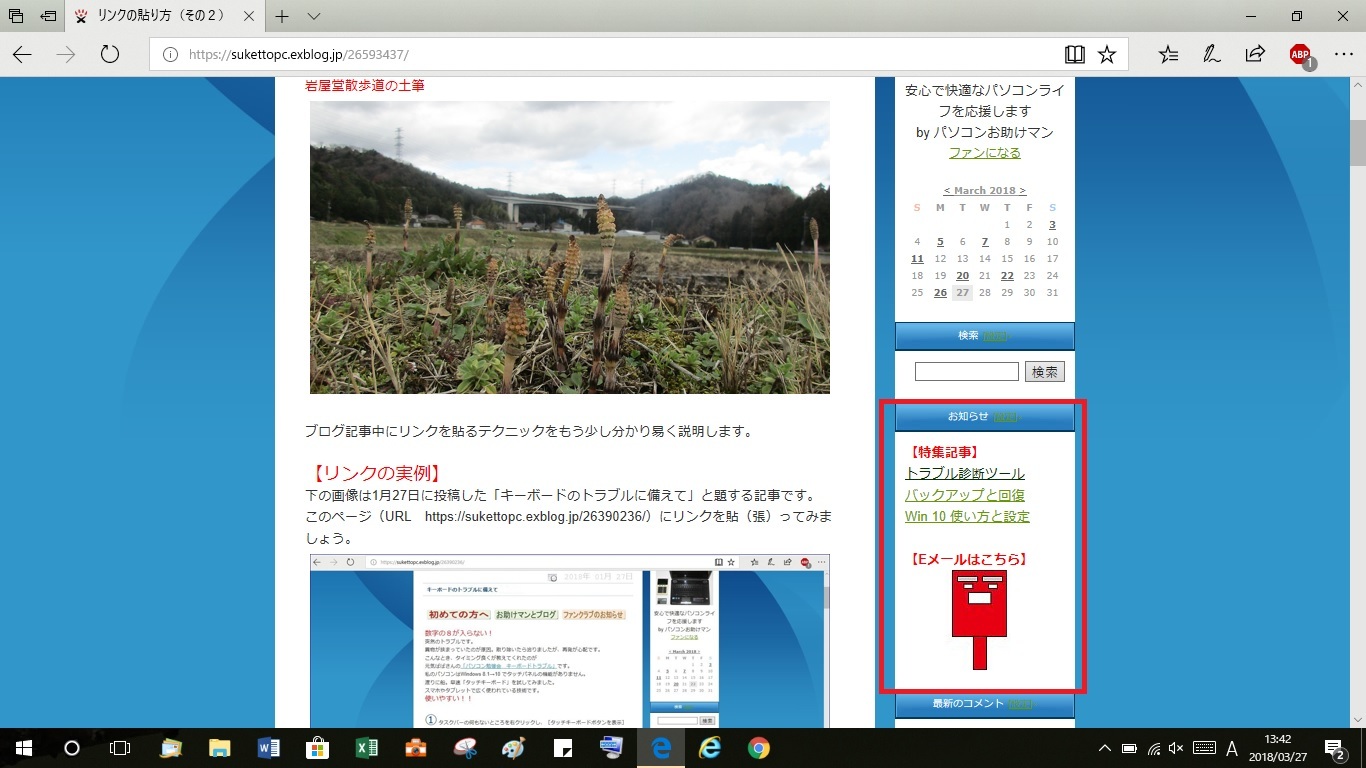Go to next month in calendar
Viewport: 1366px width, 768px height.
click(x=1022, y=190)
